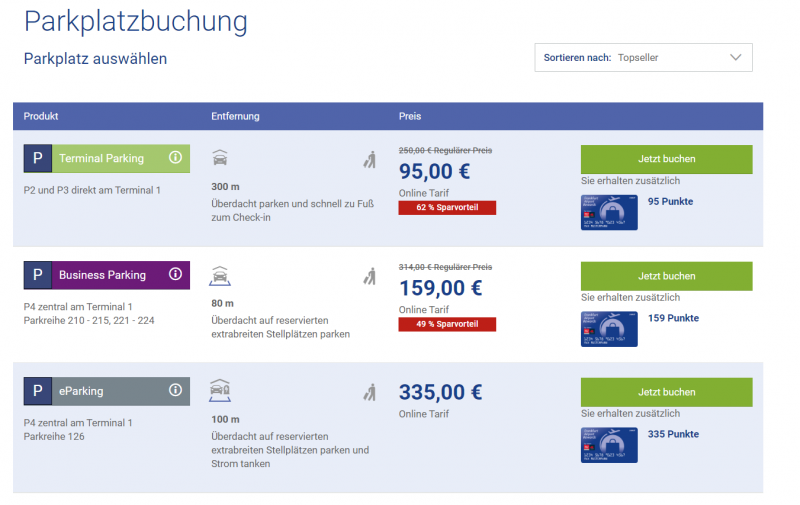Click the rewards card image beside 159 Punkte
Image resolution: width=800 pixels, height=505 pixels.
point(609,329)
